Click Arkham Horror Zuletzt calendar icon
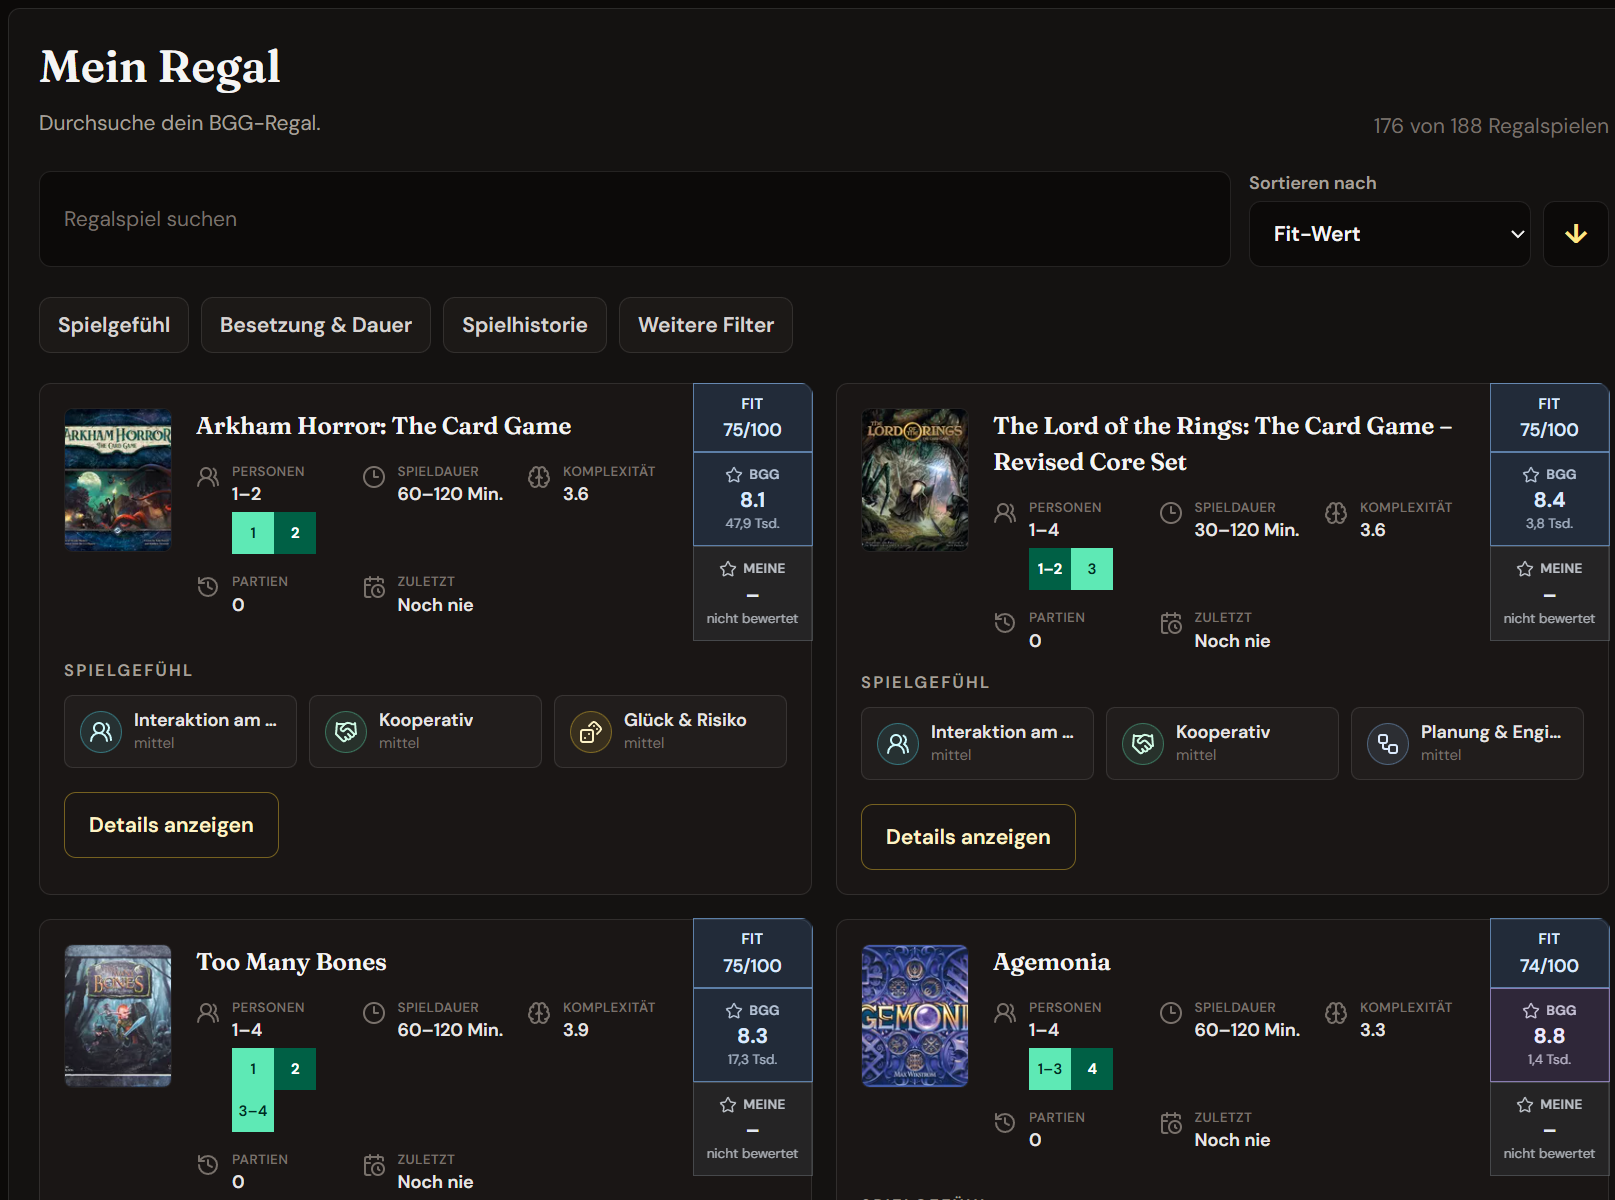The image size is (1615, 1200). coord(374,587)
